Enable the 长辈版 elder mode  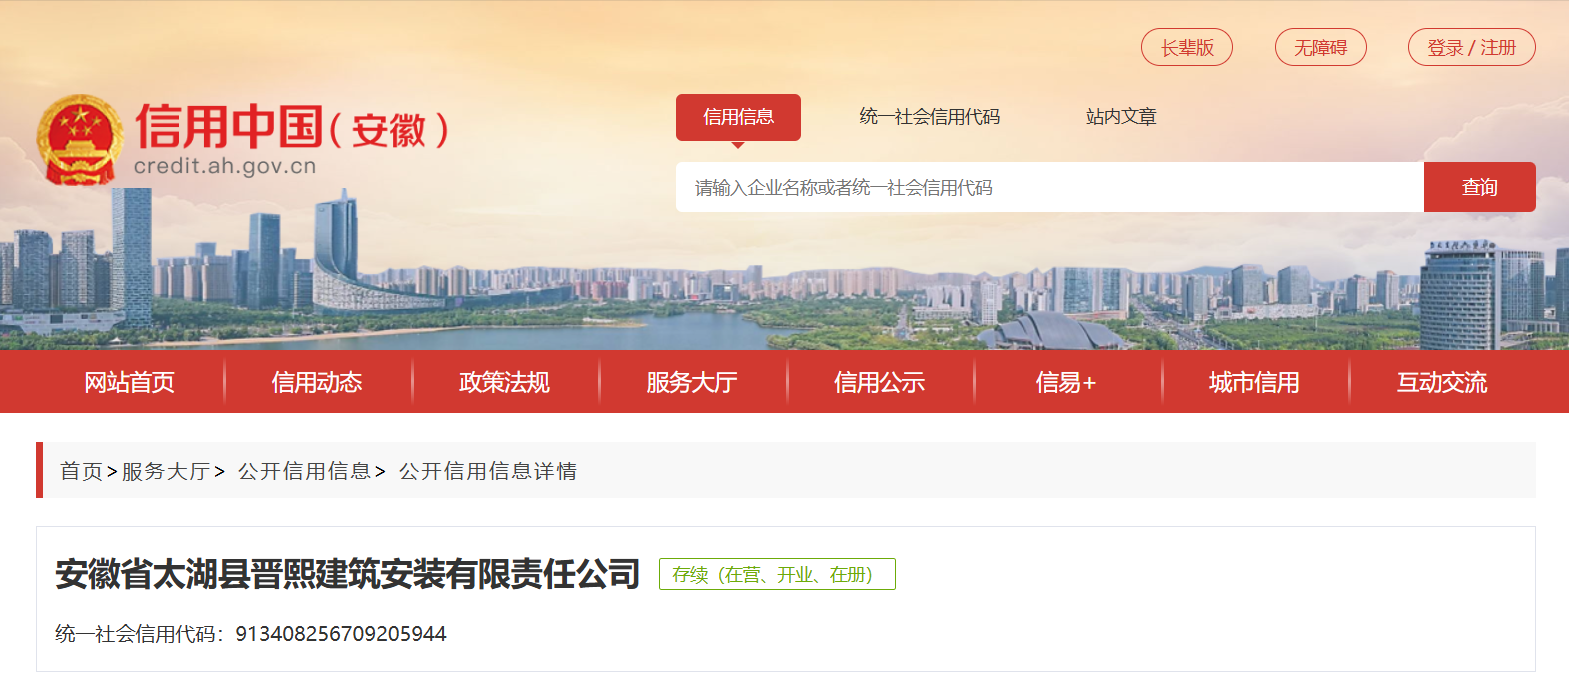(x=1187, y=47)
